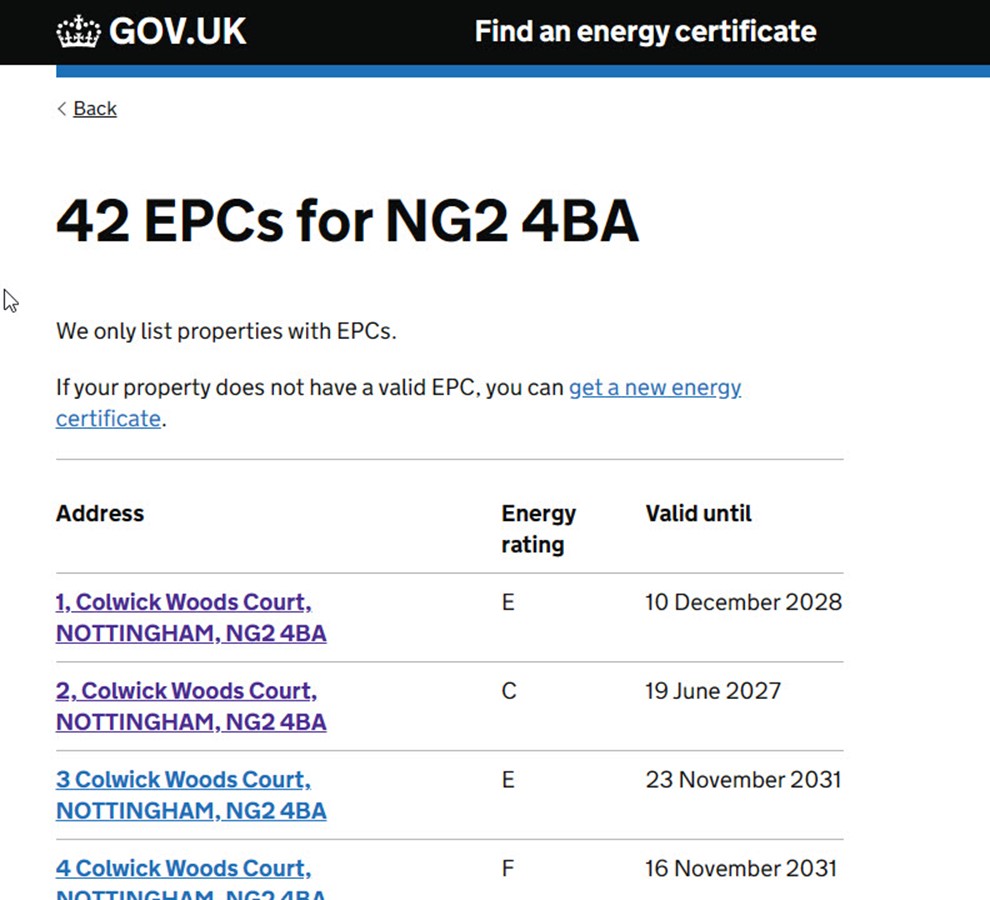This screenshot has width=990, height=900.
Task: Click the Valid until column header
Action: click(698, 514)
